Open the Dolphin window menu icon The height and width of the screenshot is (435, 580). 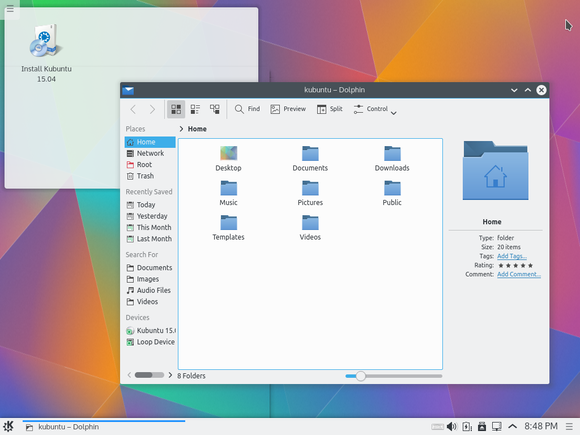click(x=128, y=90)
